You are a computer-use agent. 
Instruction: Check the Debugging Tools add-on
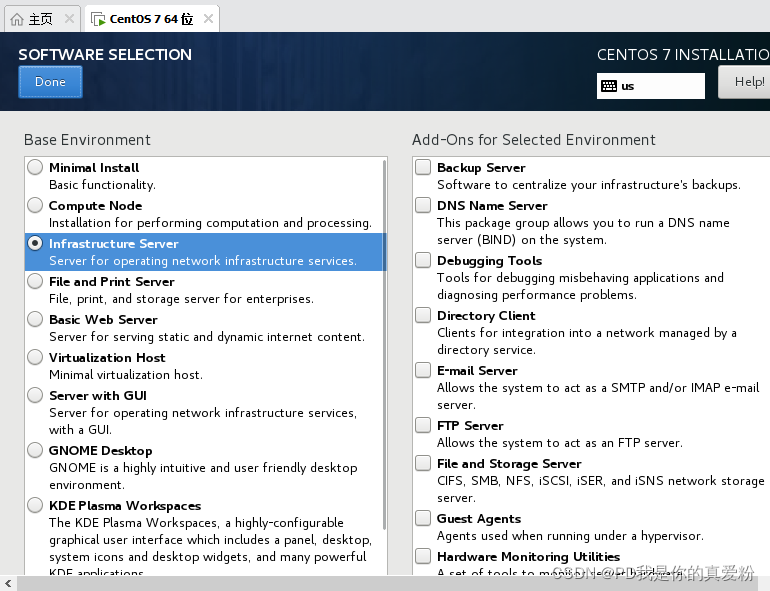(423, 260)
